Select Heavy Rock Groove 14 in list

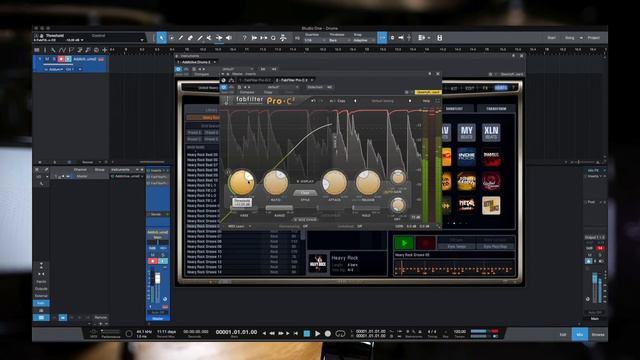[x=244, y=272]
